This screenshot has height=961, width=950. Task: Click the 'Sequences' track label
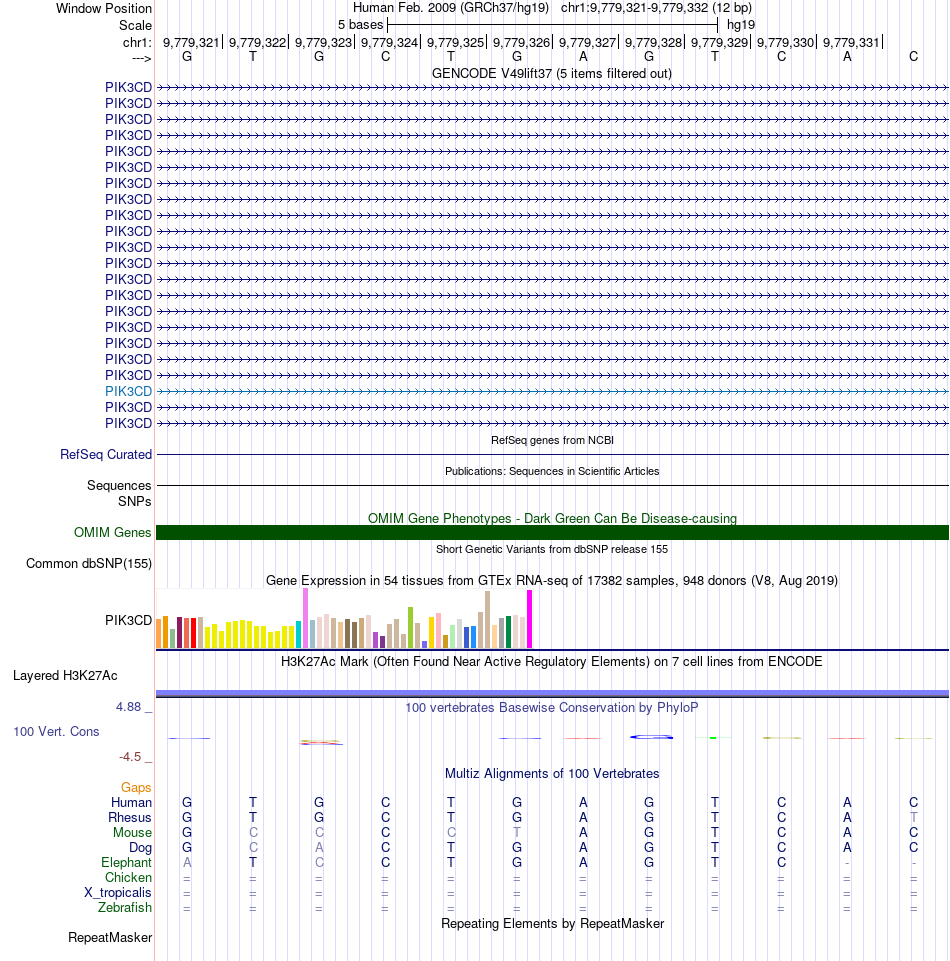[x=119, y=485]
